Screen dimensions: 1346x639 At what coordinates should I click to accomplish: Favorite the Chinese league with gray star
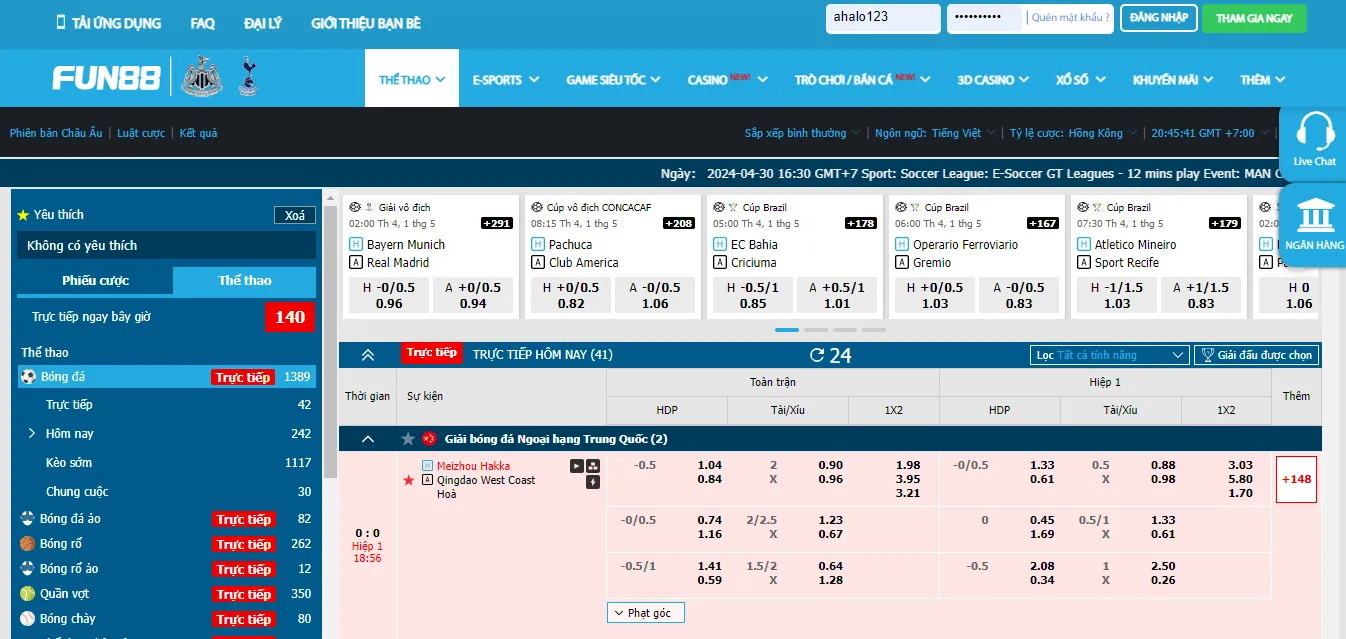[x=408, y=439]
